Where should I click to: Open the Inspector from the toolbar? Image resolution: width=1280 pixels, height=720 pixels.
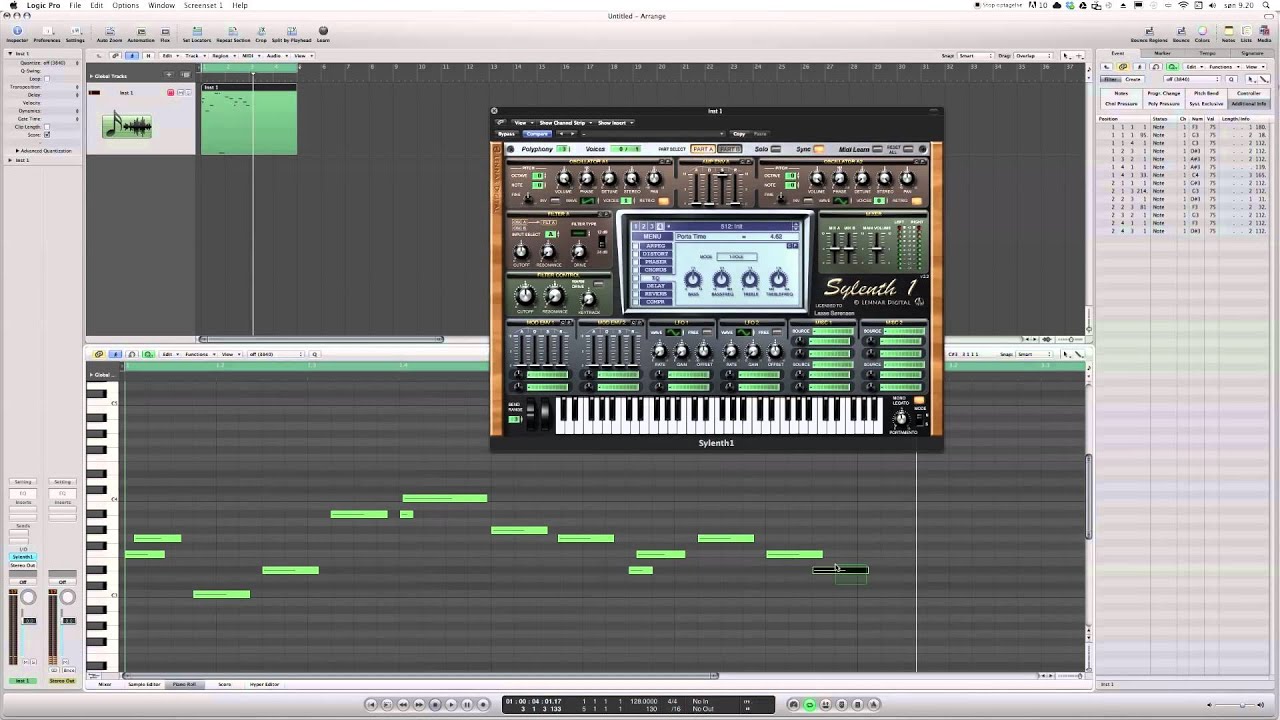17,34
